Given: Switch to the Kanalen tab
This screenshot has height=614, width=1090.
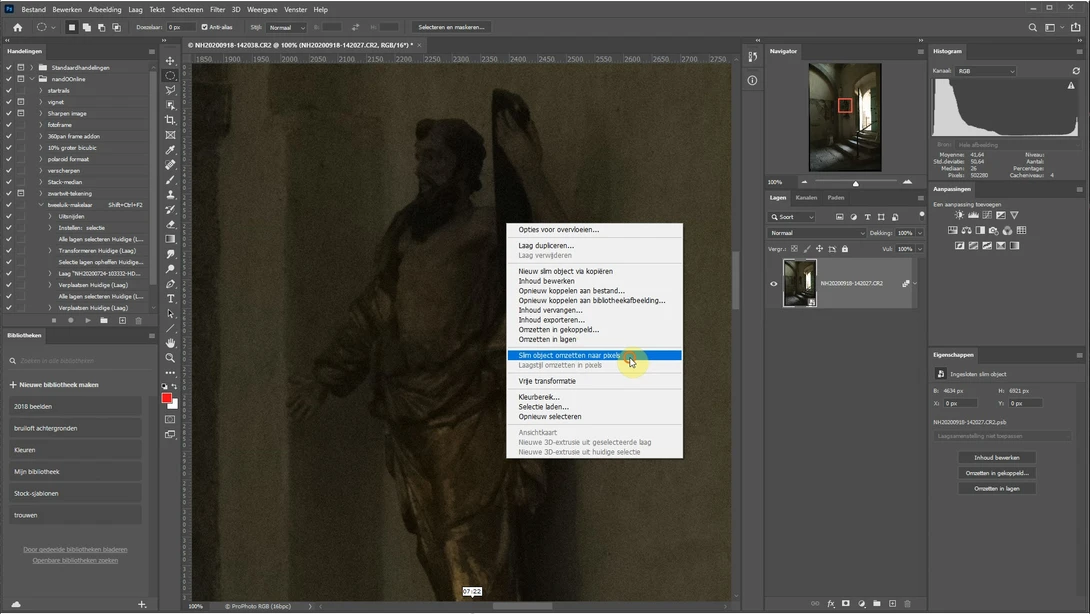Looking at the screenshot, I should point(806,197).
